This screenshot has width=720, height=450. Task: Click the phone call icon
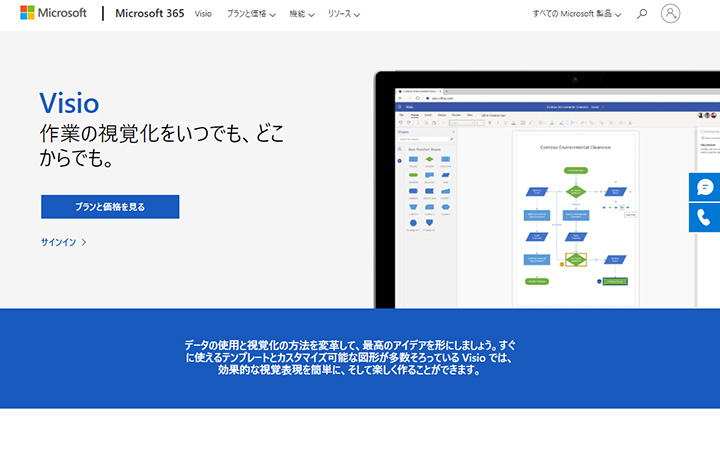point(704,218)
